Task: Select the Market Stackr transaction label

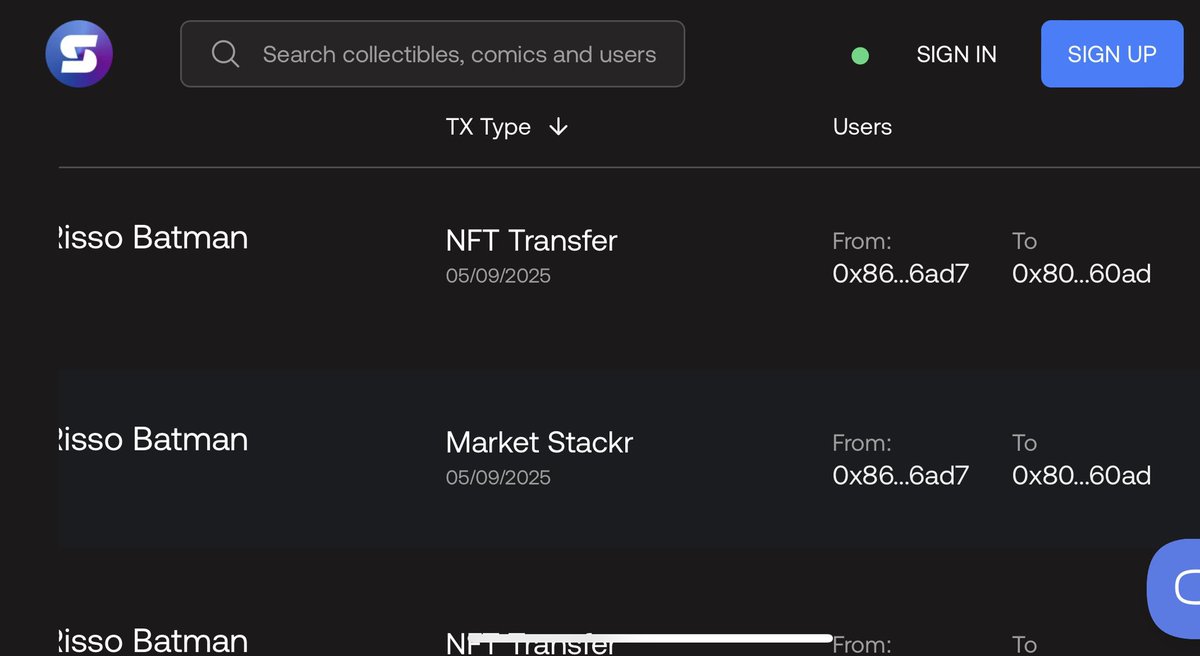Action: (539, 442)
